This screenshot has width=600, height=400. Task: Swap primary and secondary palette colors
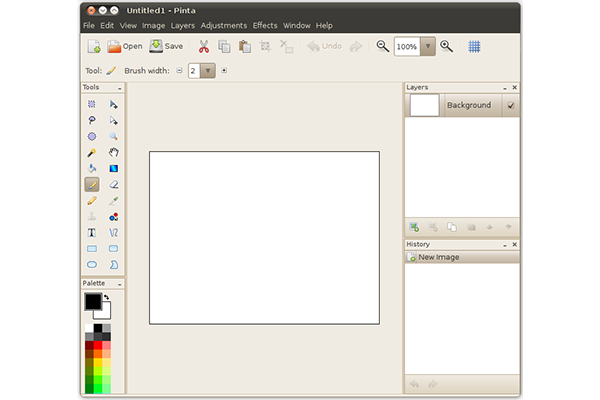pyautogui.click(x=106, y=297)
